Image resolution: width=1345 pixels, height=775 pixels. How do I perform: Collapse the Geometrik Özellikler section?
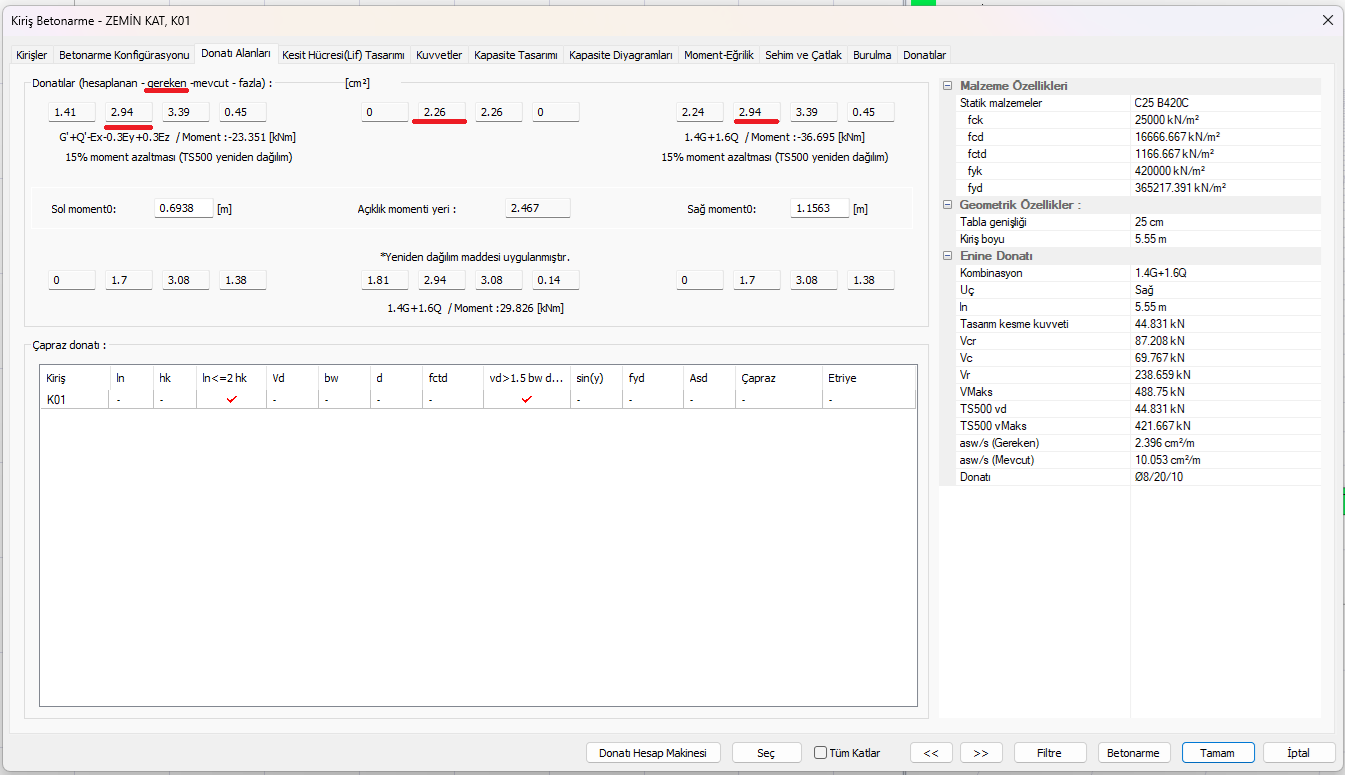[x=947, y=205]
